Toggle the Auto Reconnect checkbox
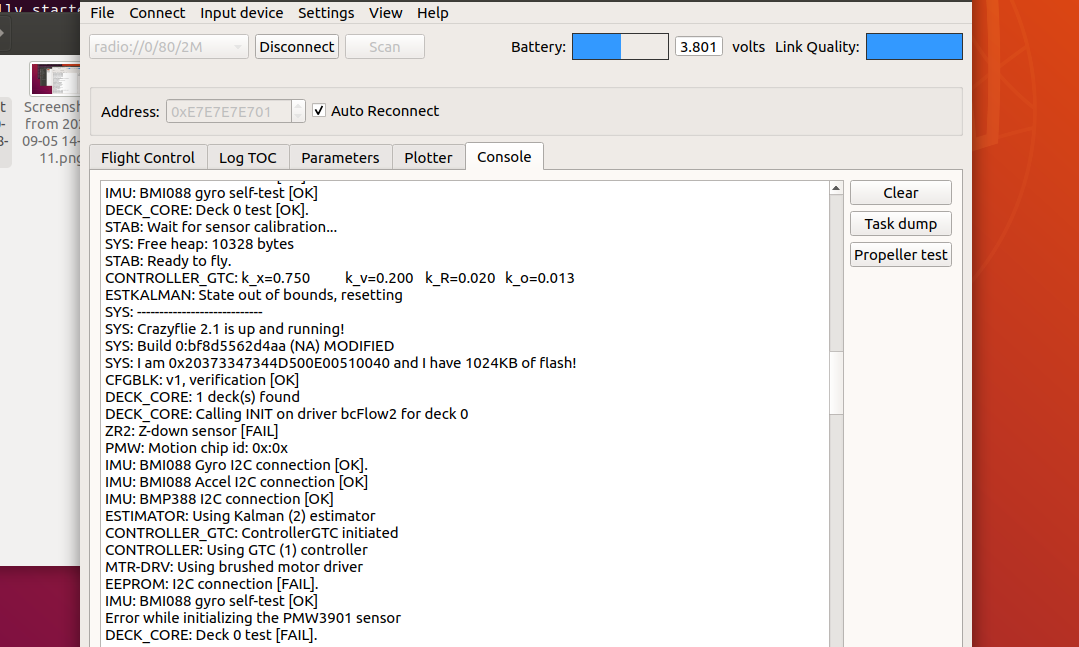 pyautogui.click(x=319, y=111)
